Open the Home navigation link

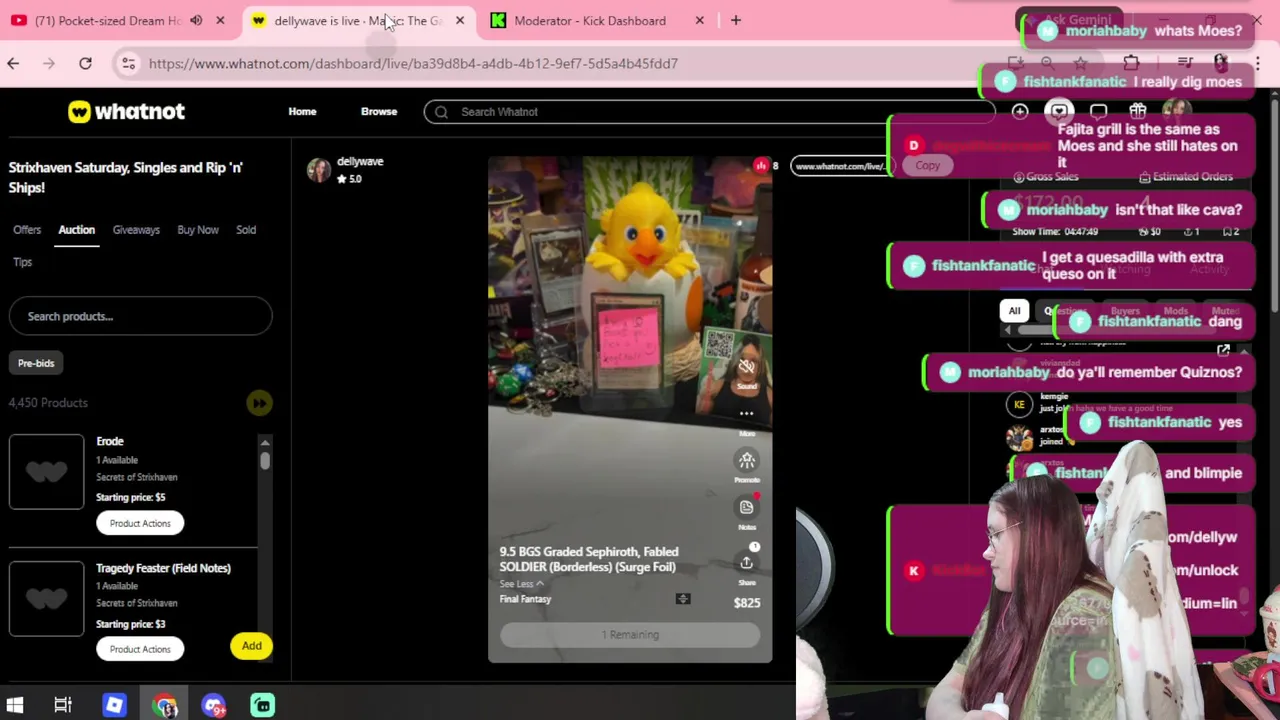click(302, 112)
